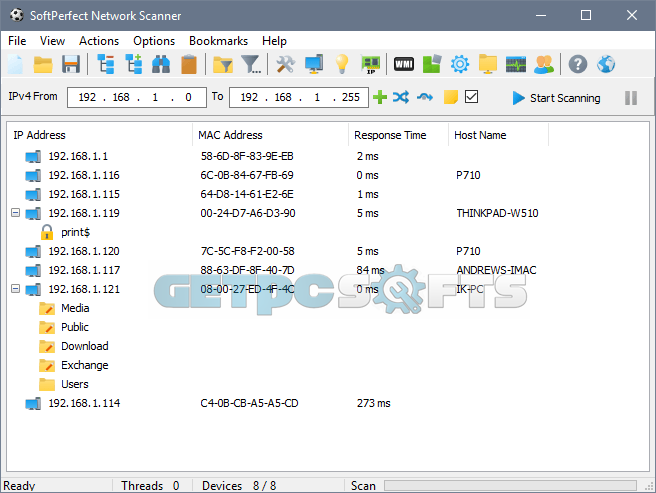Sort by the MAC Address column header
656x493 pixels.
click(x=270, y=135)
